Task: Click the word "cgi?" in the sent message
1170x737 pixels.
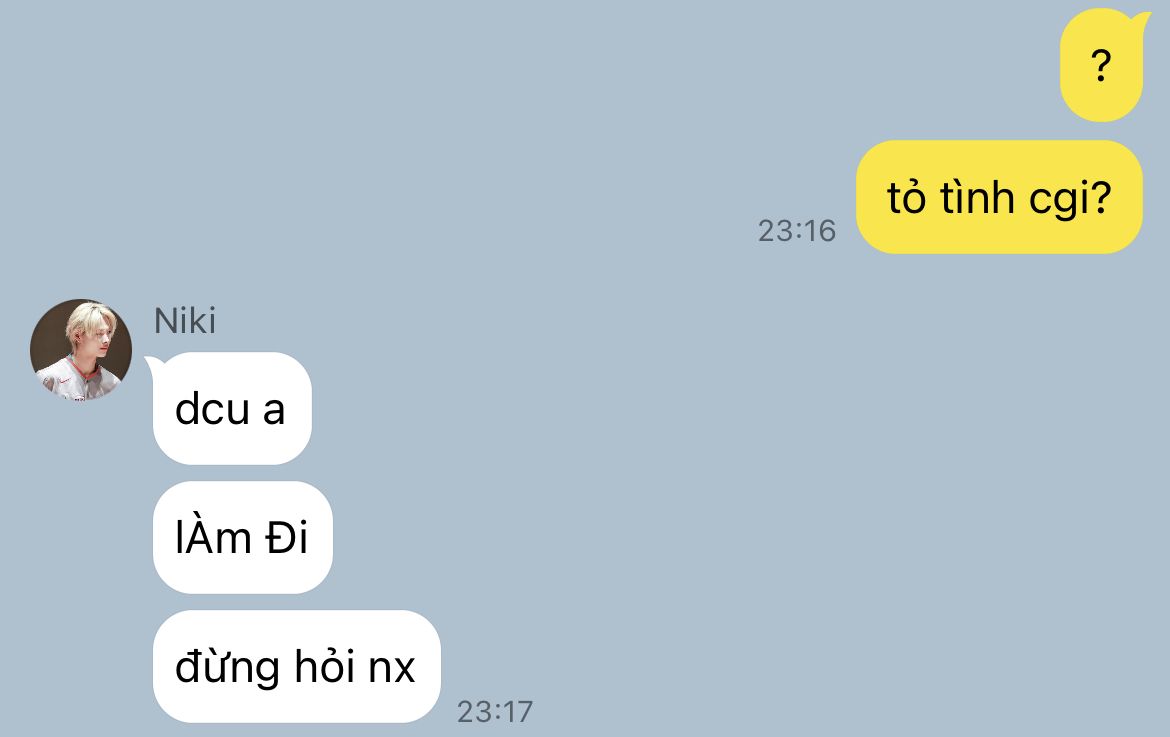Action: (1071, 199)
